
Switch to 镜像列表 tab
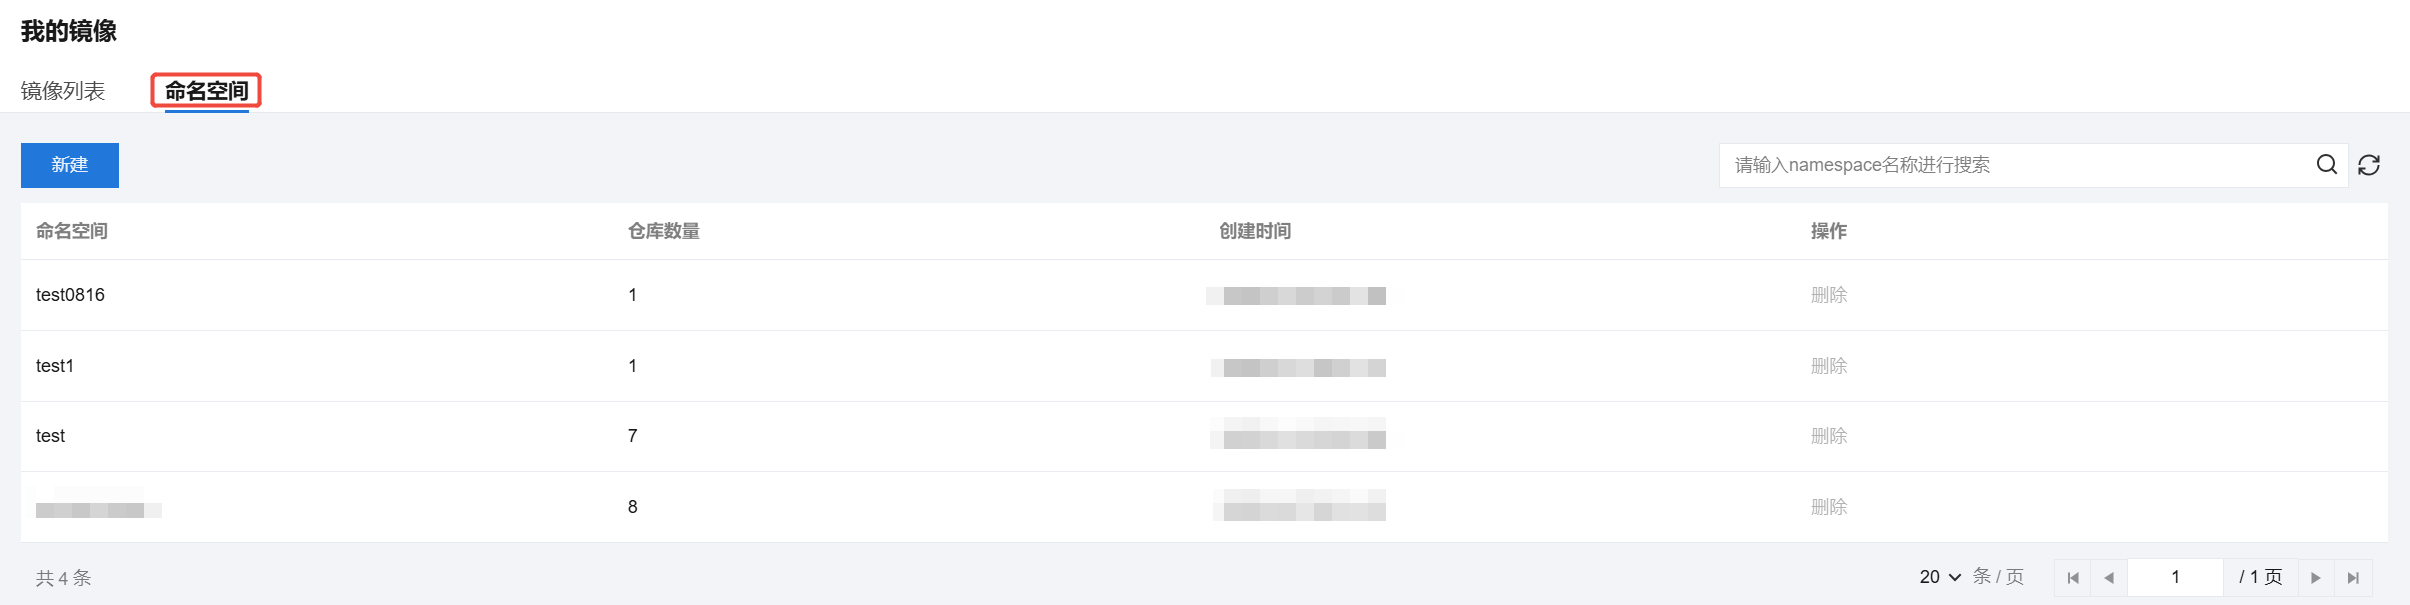click(x=63, y=91)
